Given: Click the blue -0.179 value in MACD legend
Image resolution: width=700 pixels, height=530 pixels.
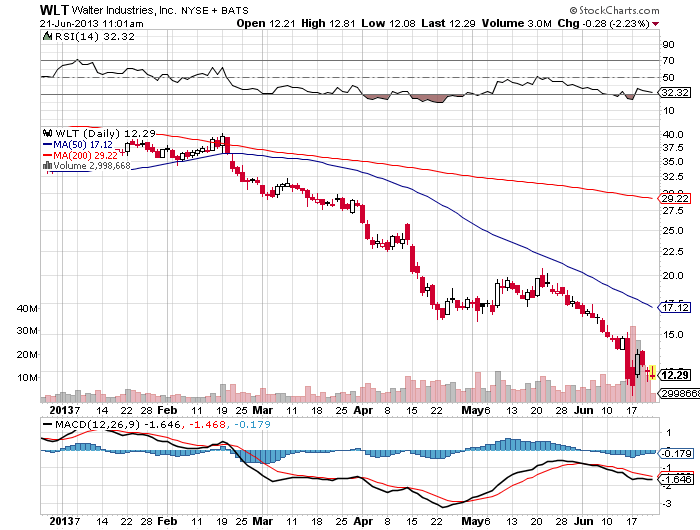Looking at the screenshot, I should tap(252, 424).
